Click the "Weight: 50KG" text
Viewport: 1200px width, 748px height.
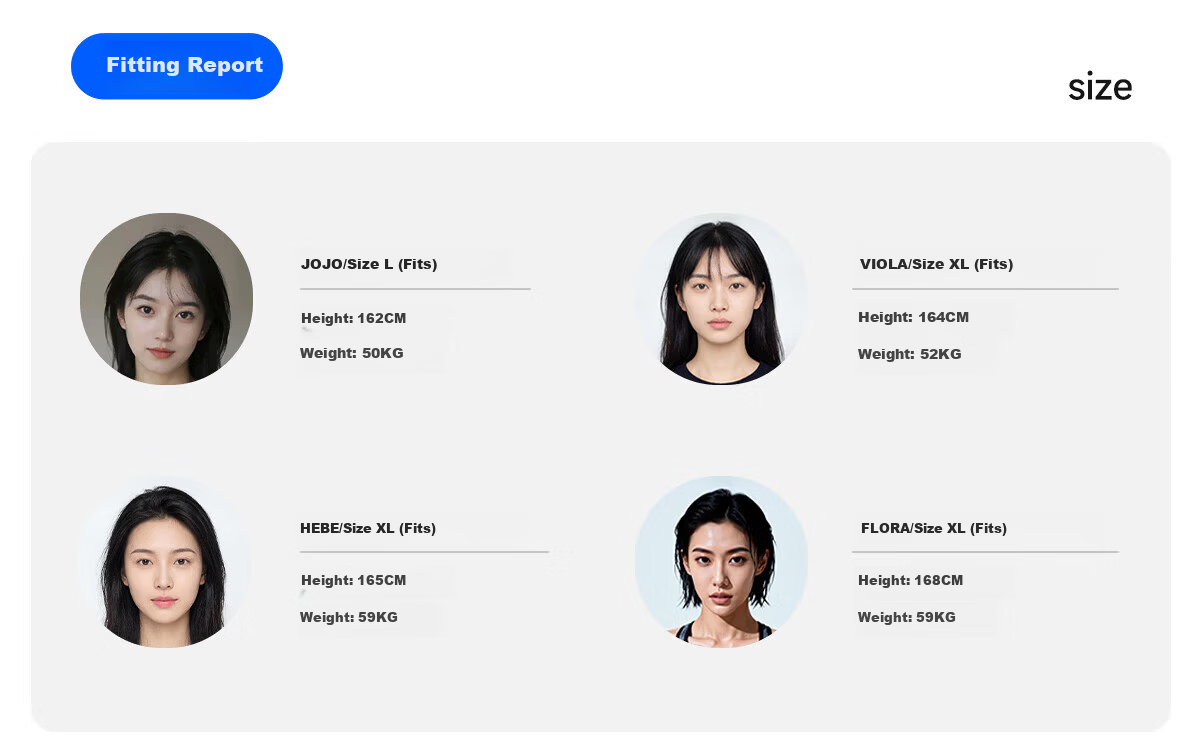click(x=352, y=353)
